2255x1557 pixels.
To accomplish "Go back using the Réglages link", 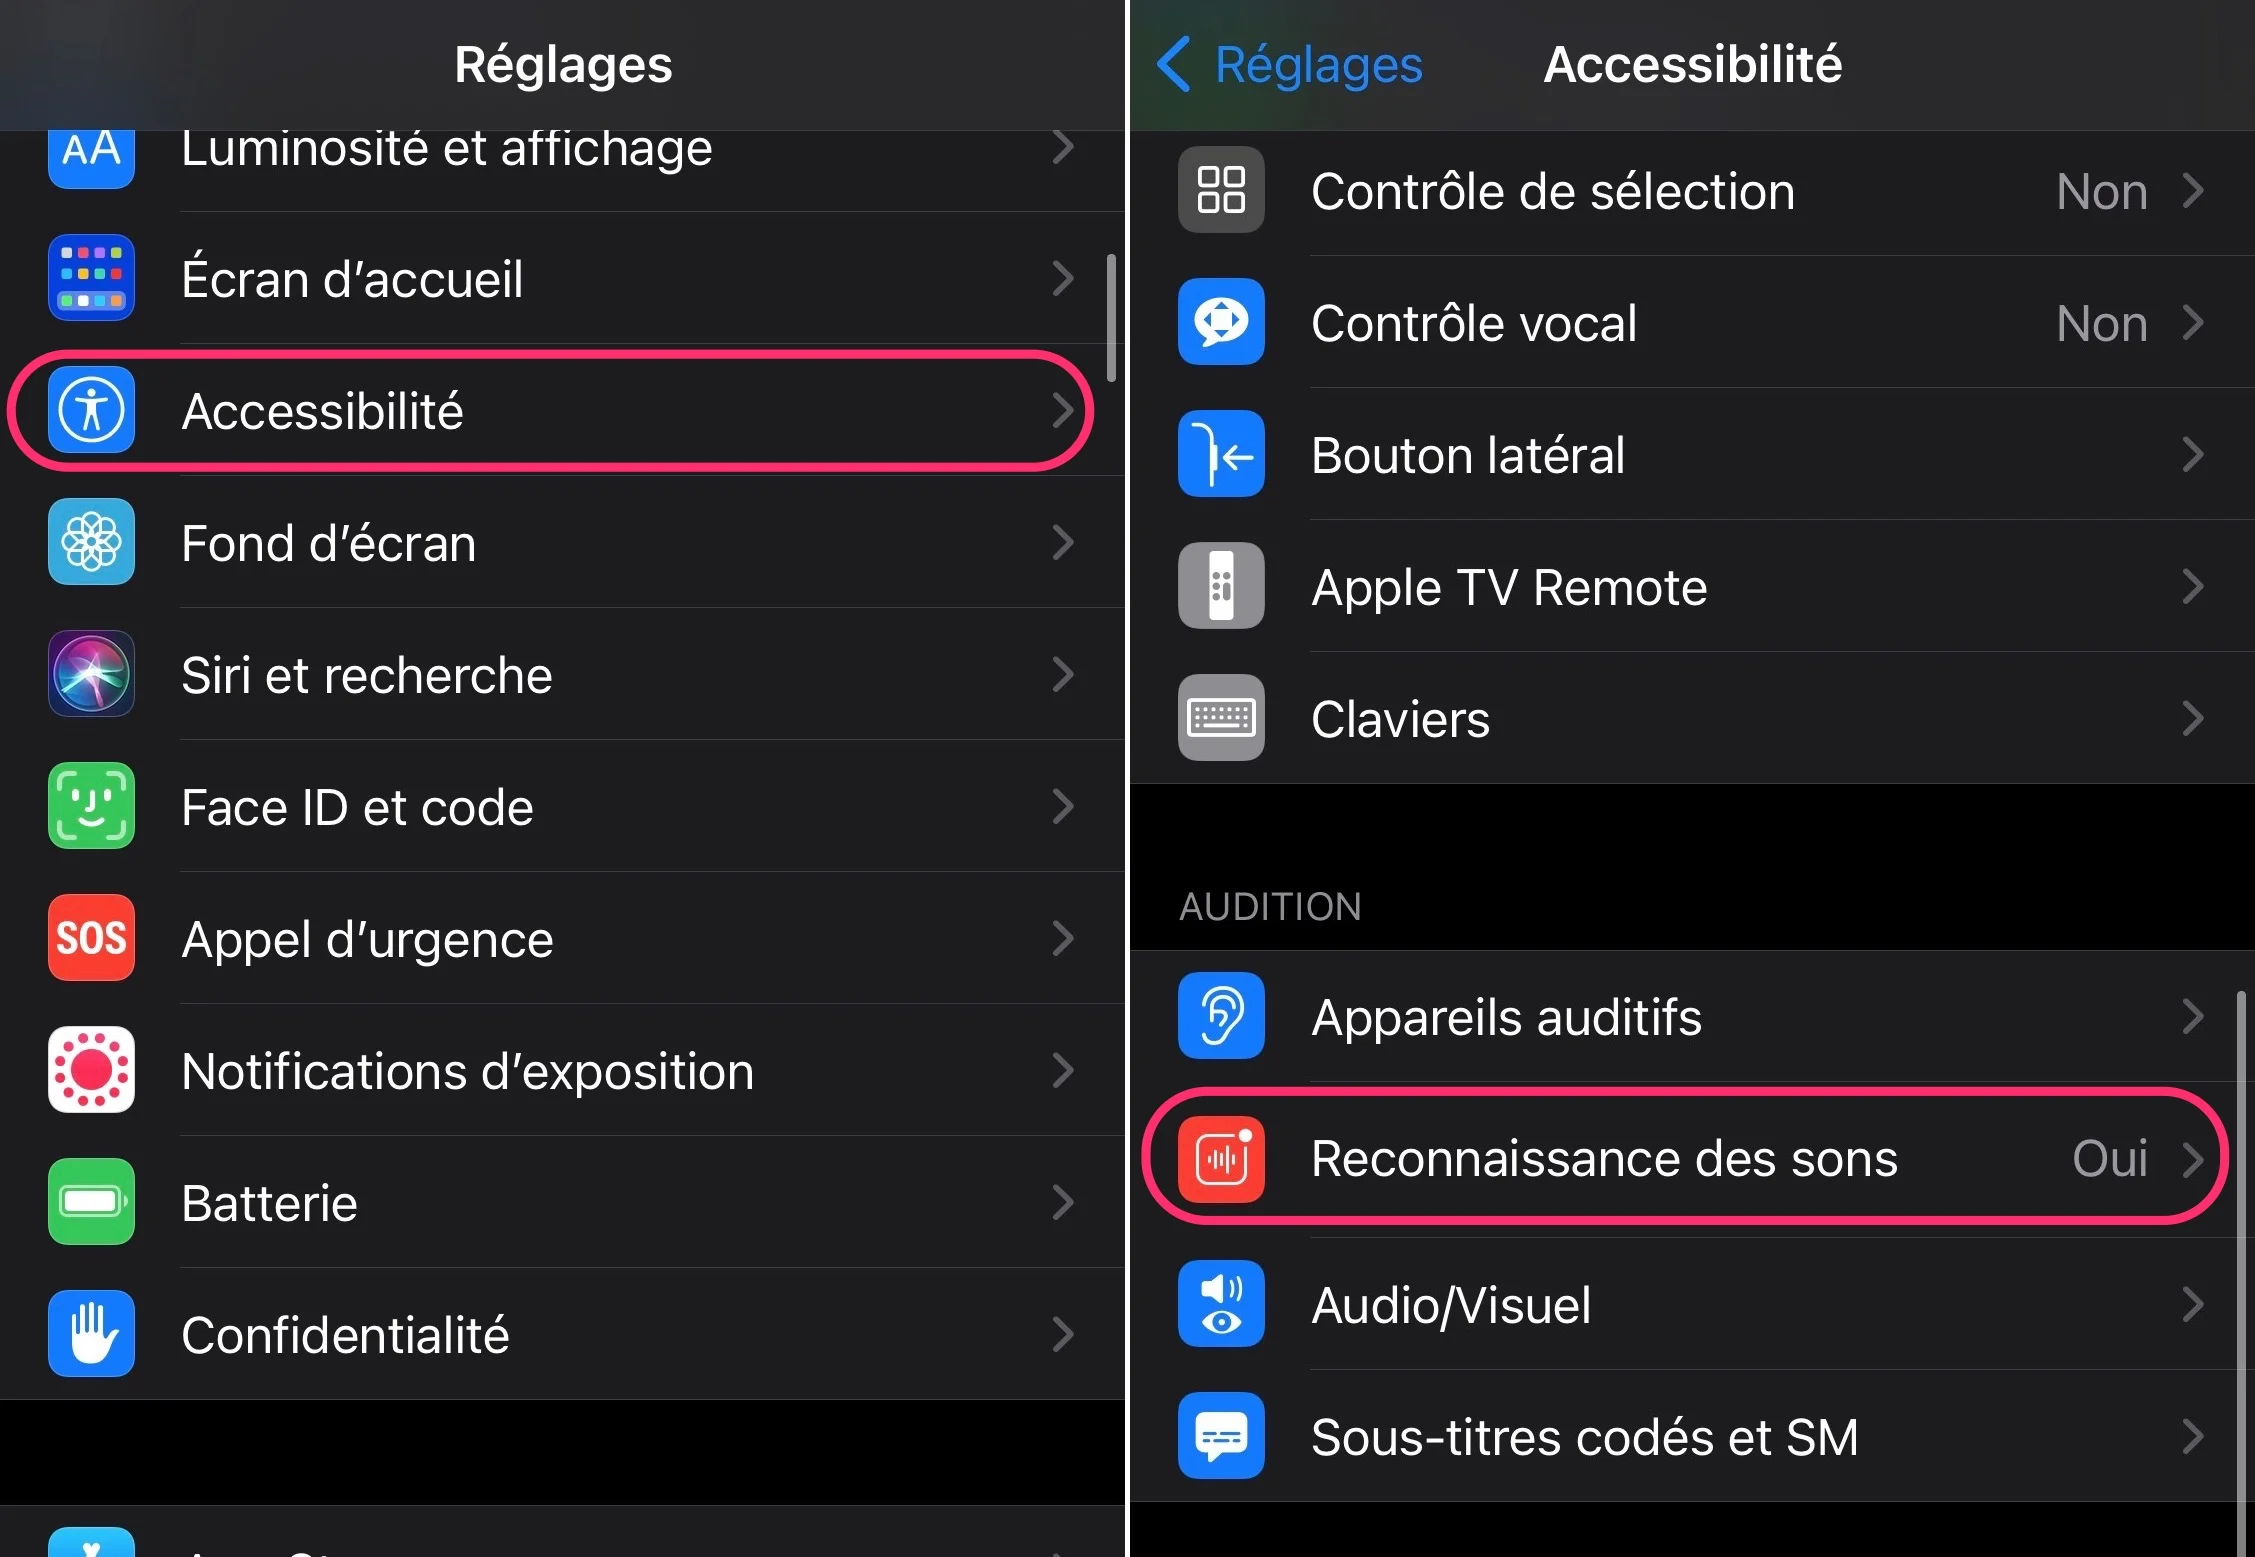I will pos(1290,65).
